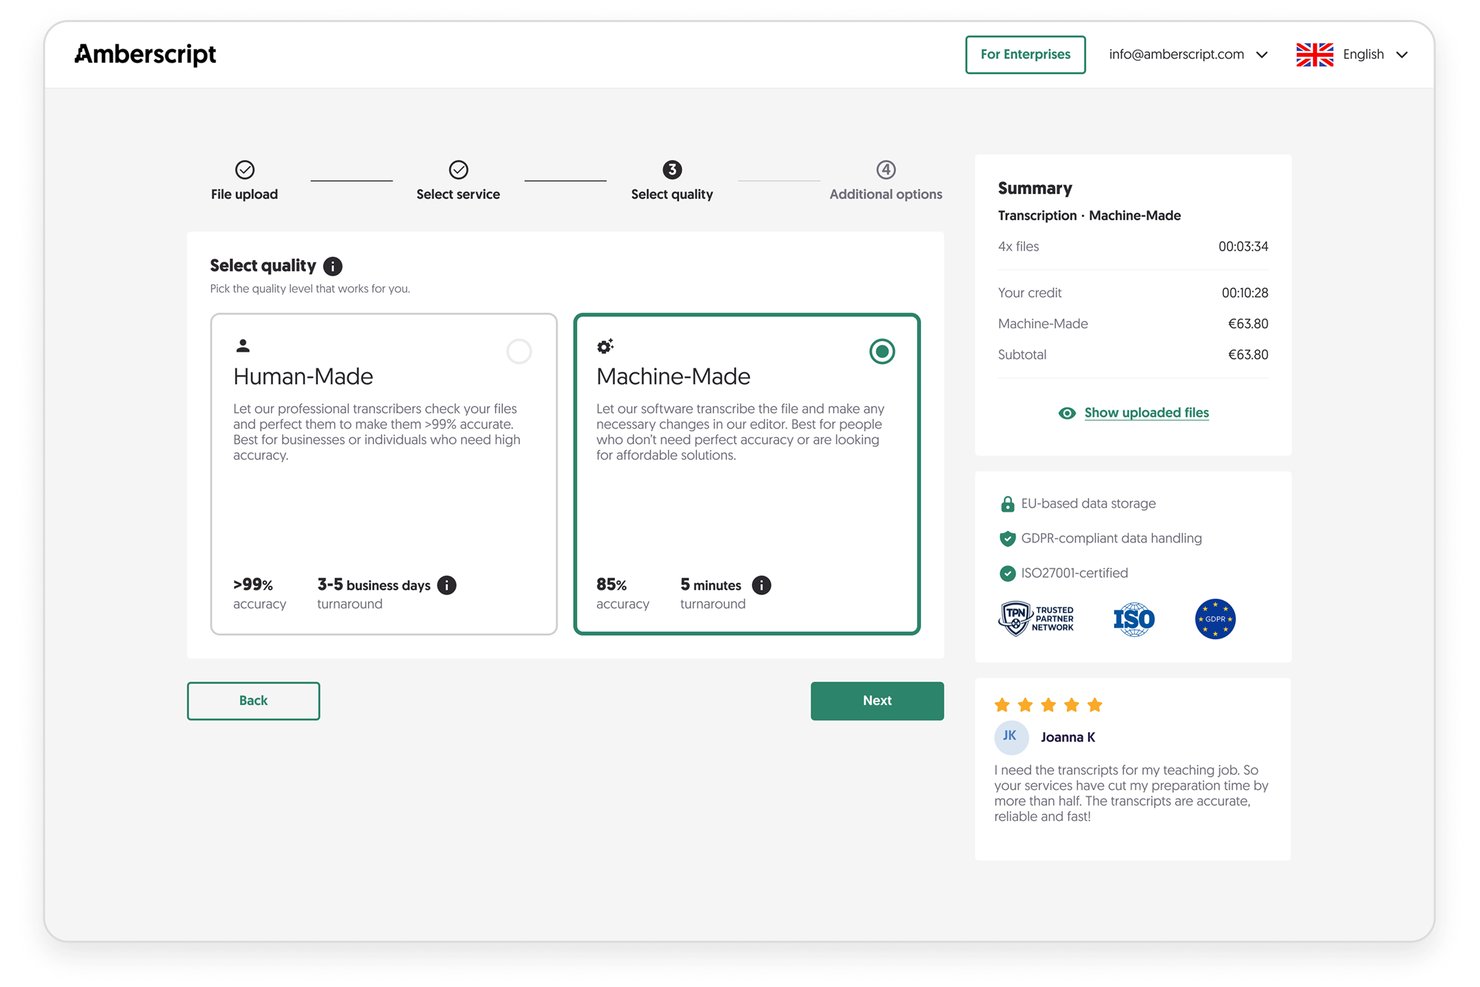1480x987 pixels.
Task: Go to the Select service step
Action: coord(459,181)
